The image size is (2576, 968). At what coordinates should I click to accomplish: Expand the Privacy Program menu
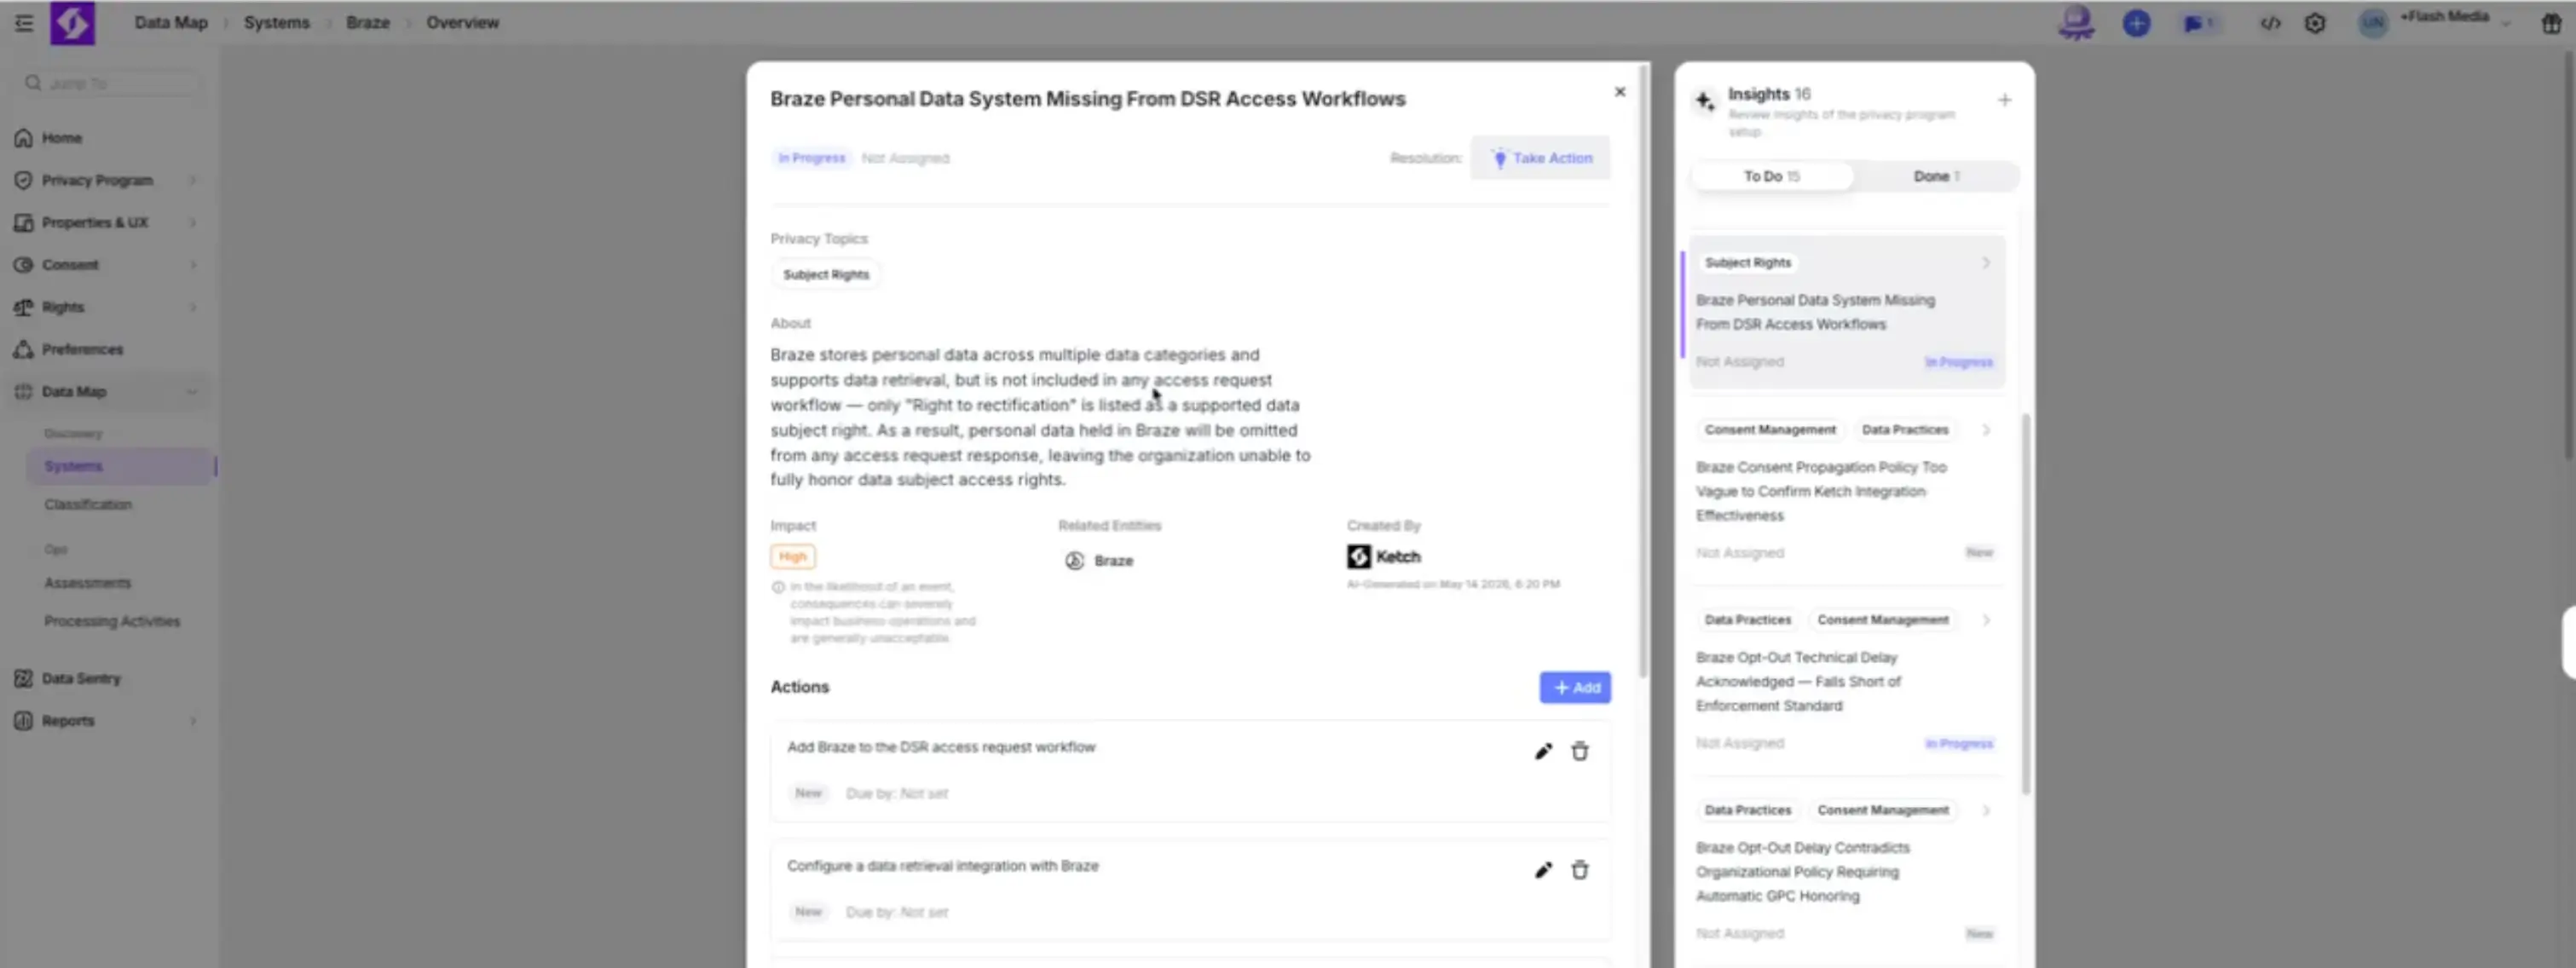click(x=193, y=180)
